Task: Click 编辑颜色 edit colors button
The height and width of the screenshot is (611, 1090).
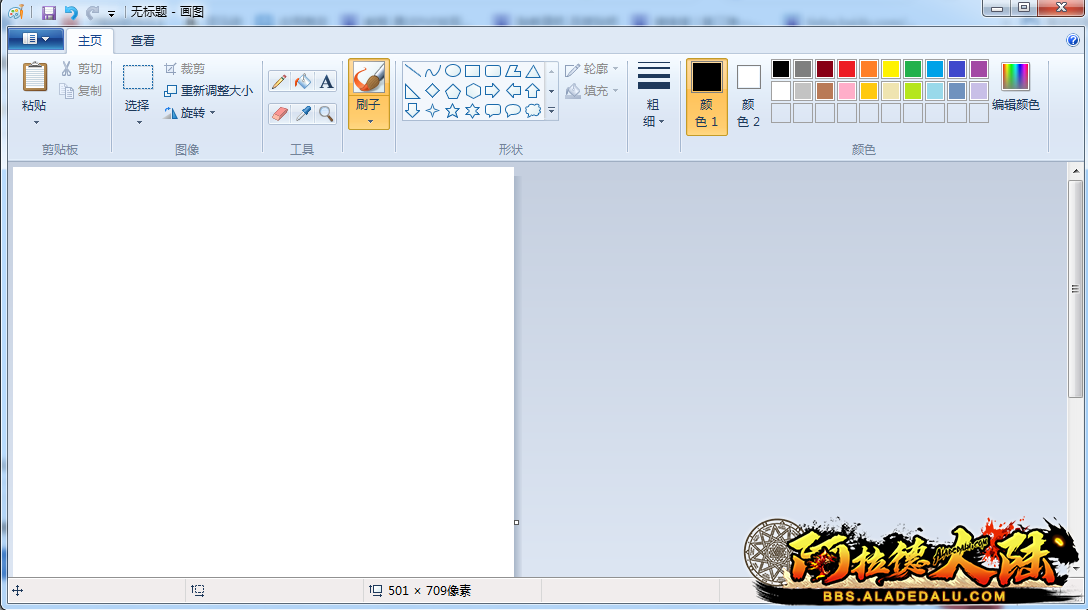Action: click(1015, 88)
